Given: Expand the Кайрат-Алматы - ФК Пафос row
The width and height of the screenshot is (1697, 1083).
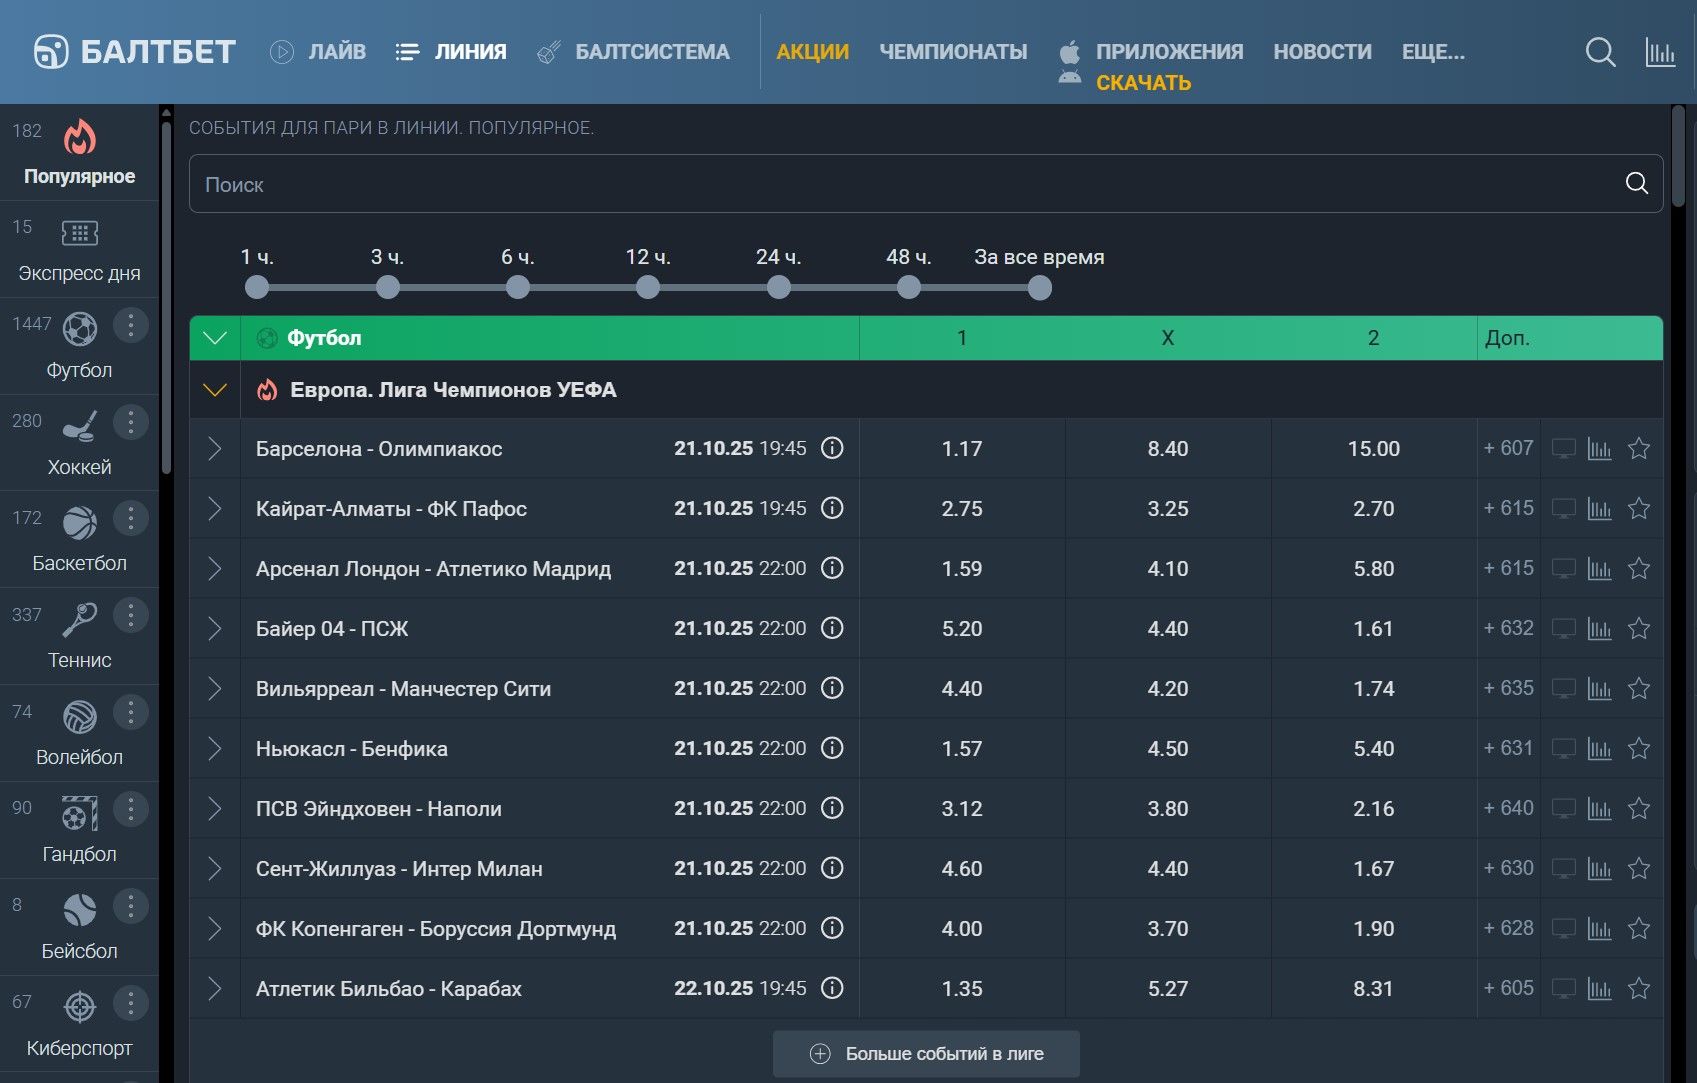Looking at the screenshot, I should [215, 509].
